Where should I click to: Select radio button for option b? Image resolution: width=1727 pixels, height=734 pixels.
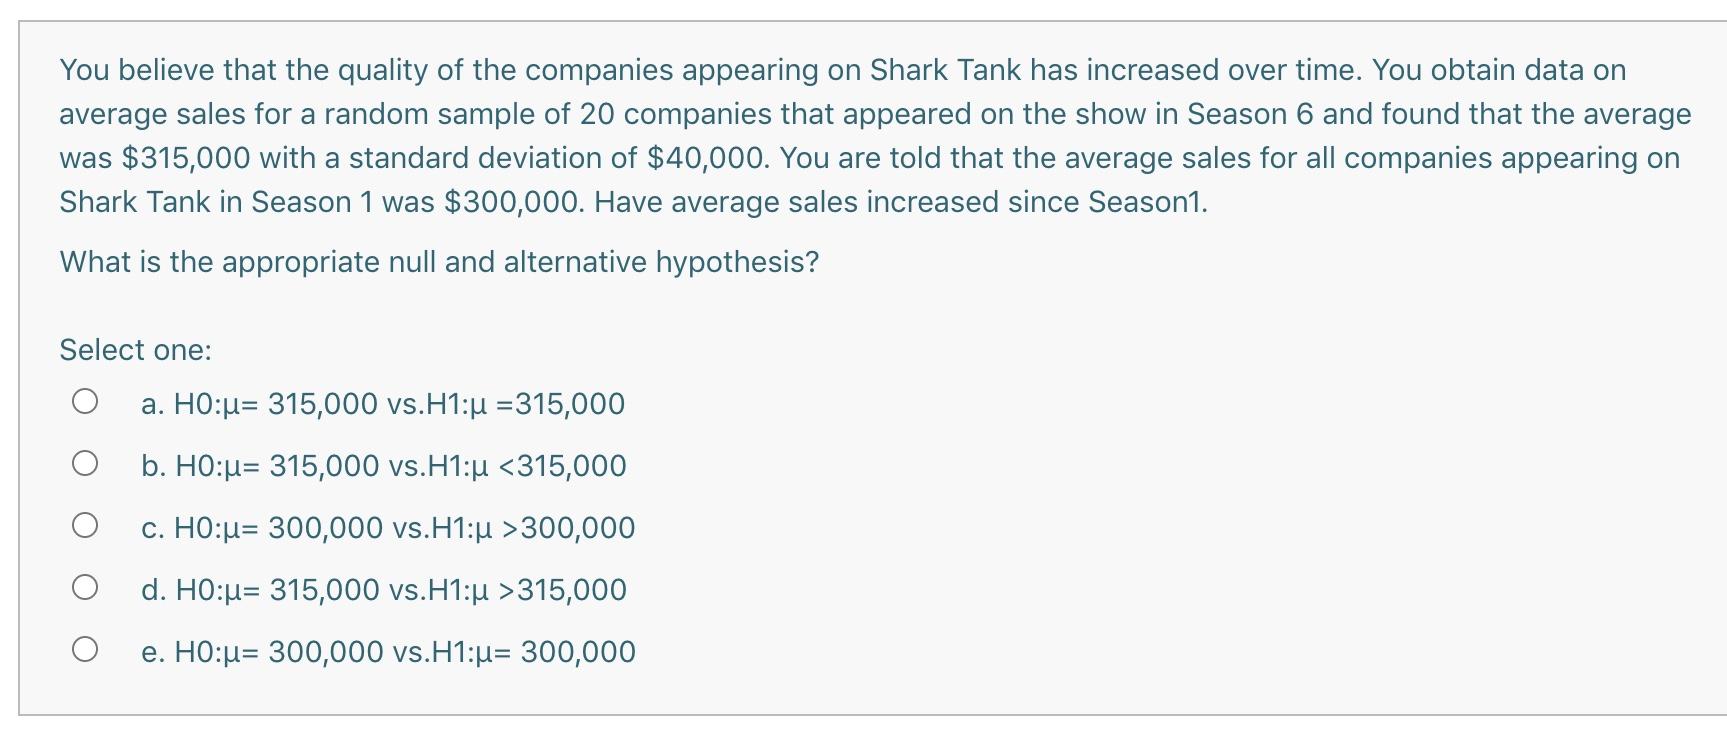[x=85, y=464]
